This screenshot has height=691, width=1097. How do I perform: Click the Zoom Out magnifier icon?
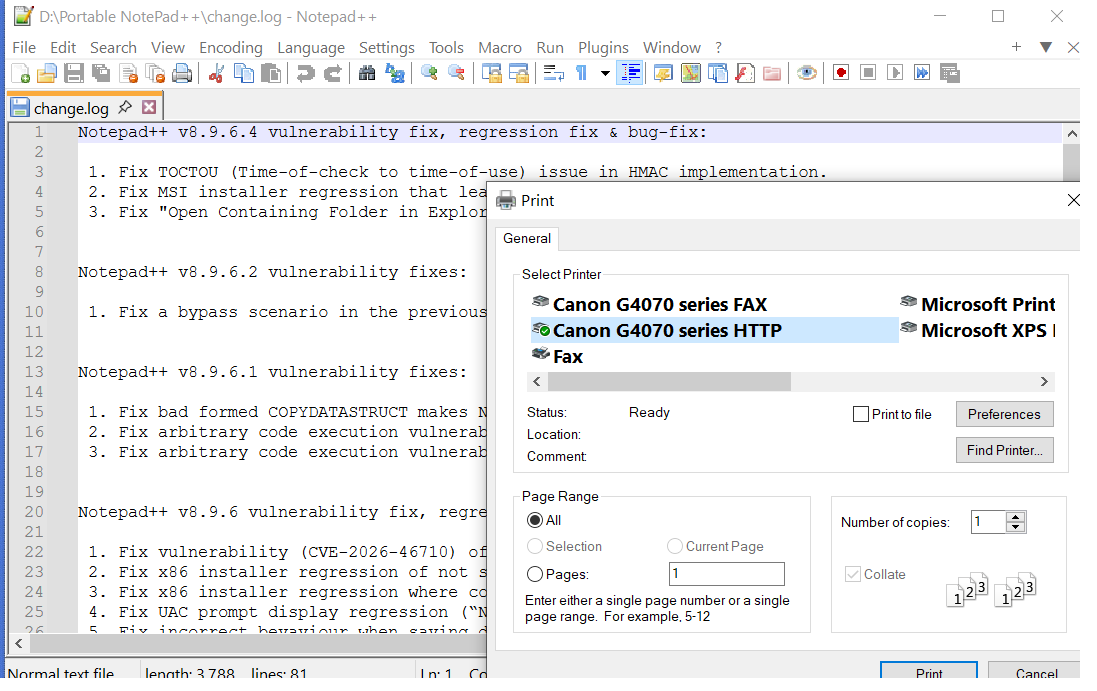click(x=456, y=73)
